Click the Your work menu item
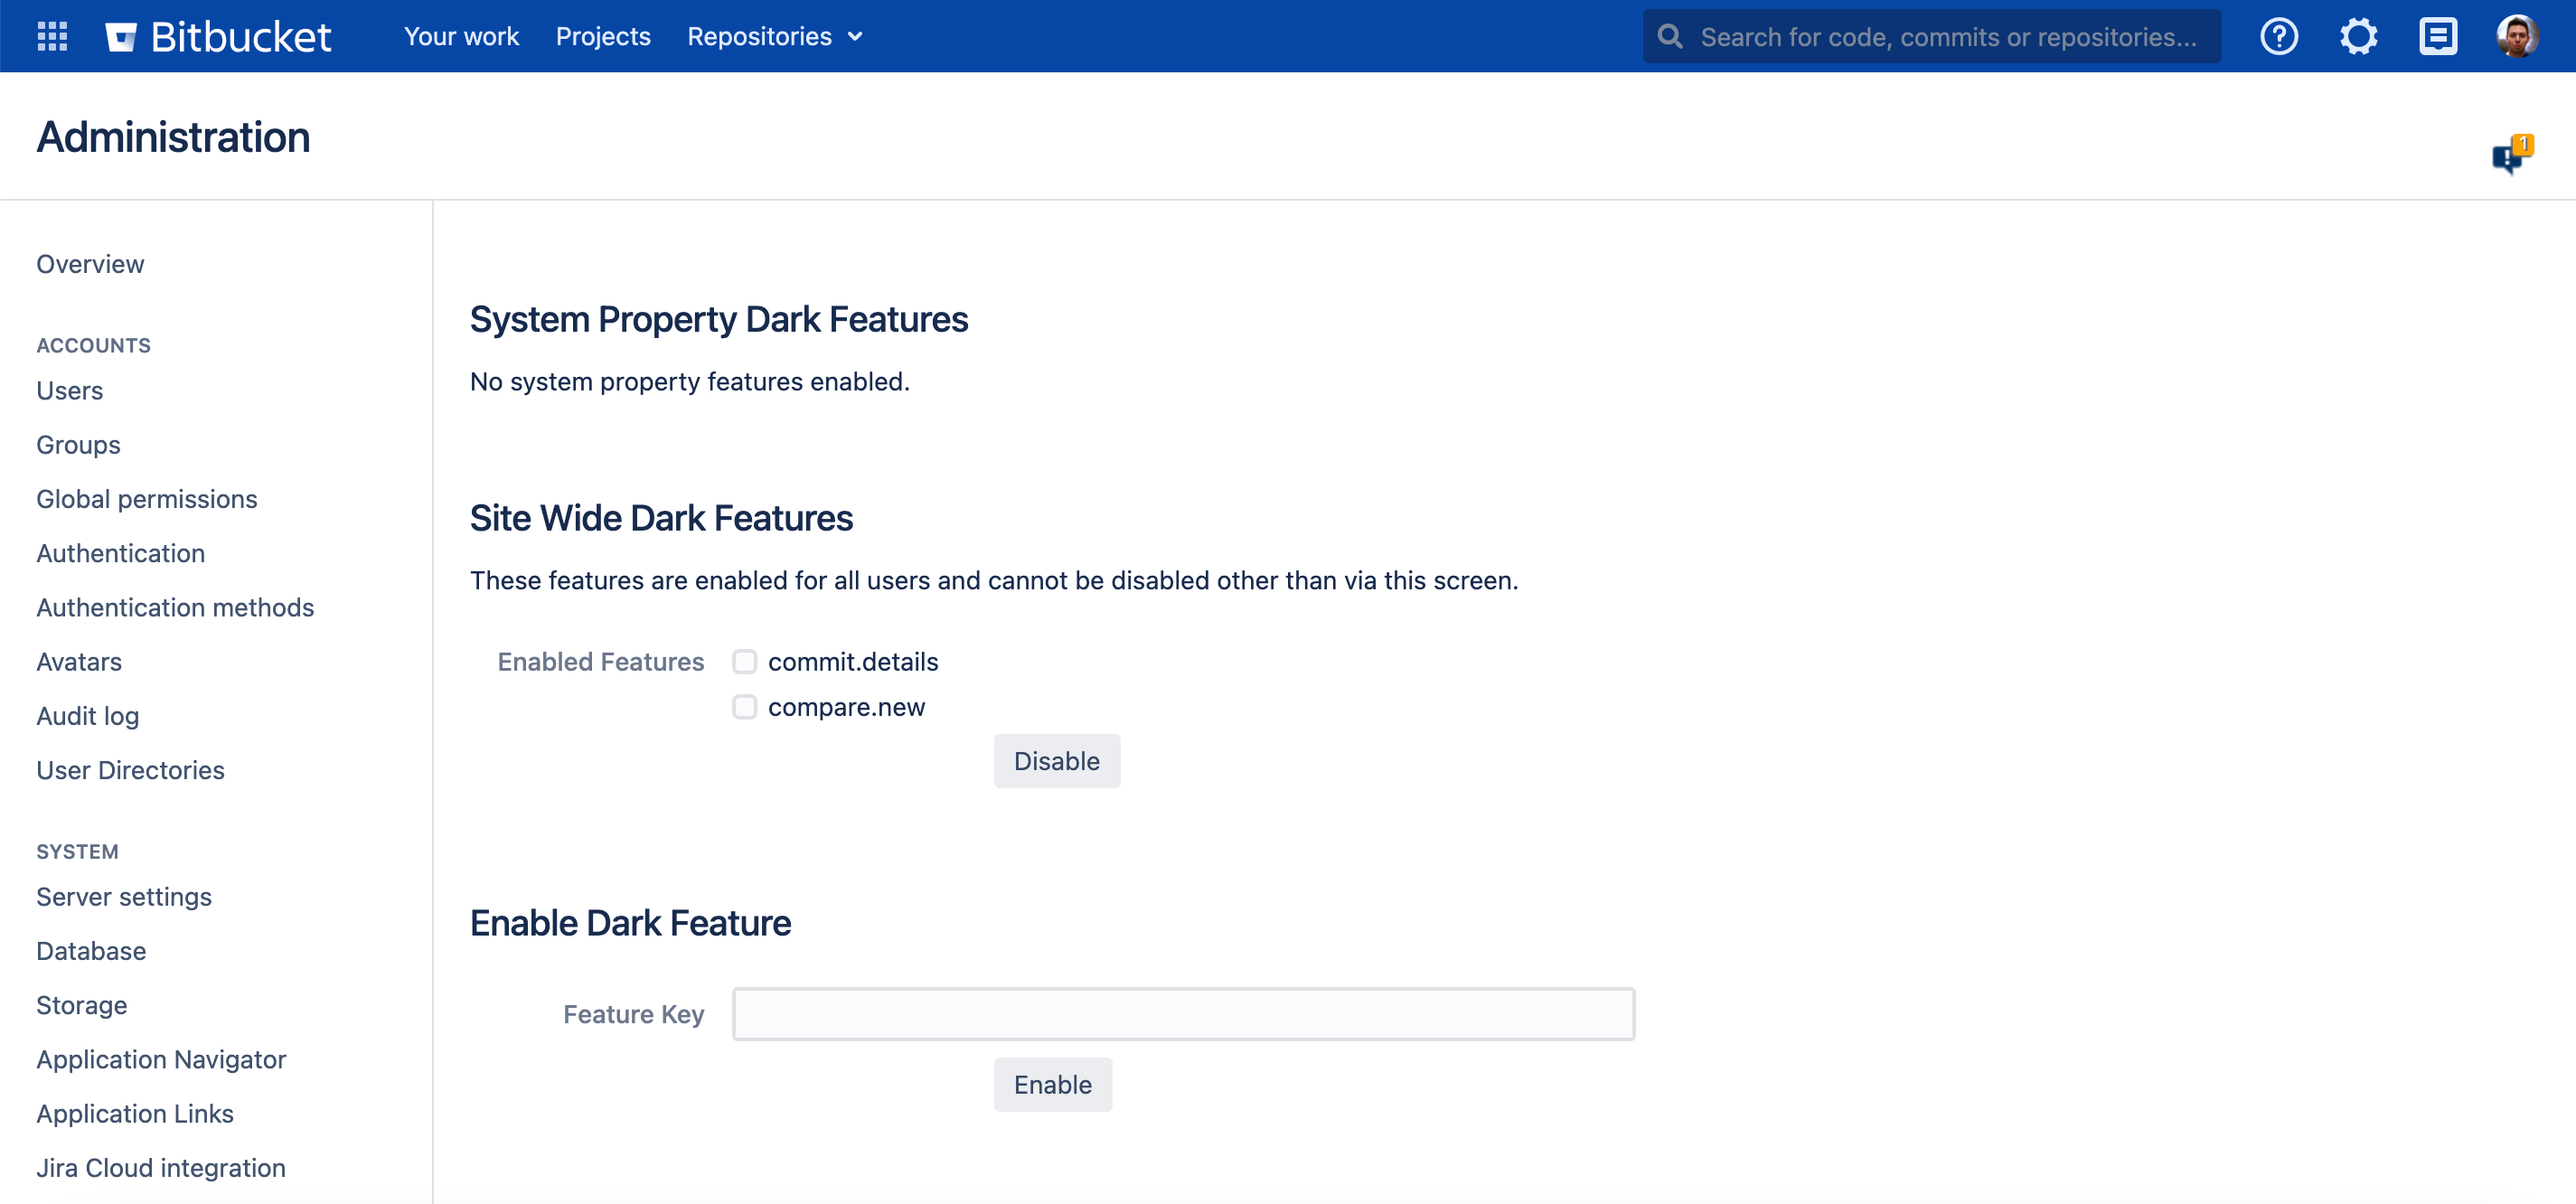 462,36
